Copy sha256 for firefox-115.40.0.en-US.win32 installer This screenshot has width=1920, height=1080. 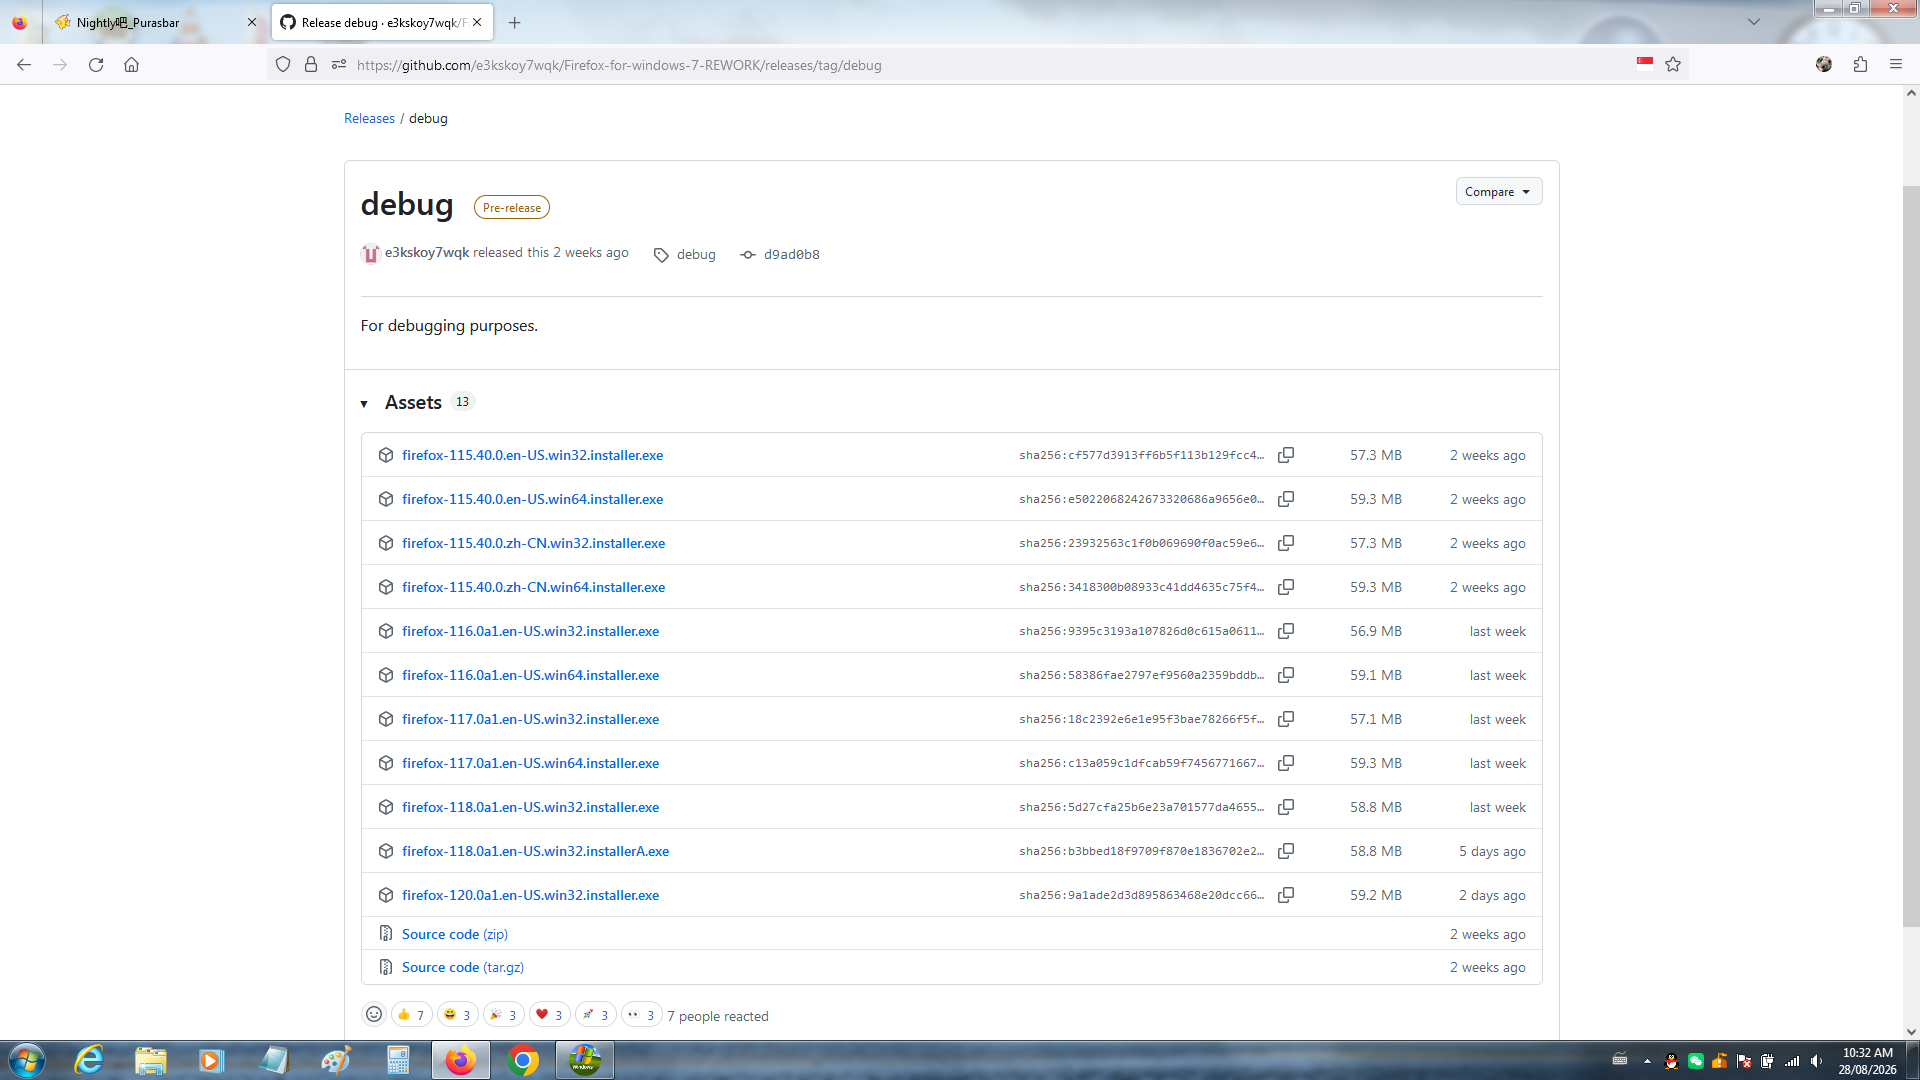click(1286, 455)
